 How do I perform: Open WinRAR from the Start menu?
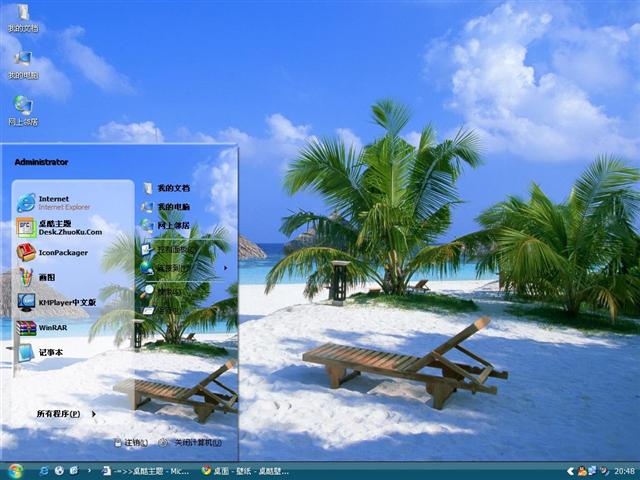(x=42, y=328)
